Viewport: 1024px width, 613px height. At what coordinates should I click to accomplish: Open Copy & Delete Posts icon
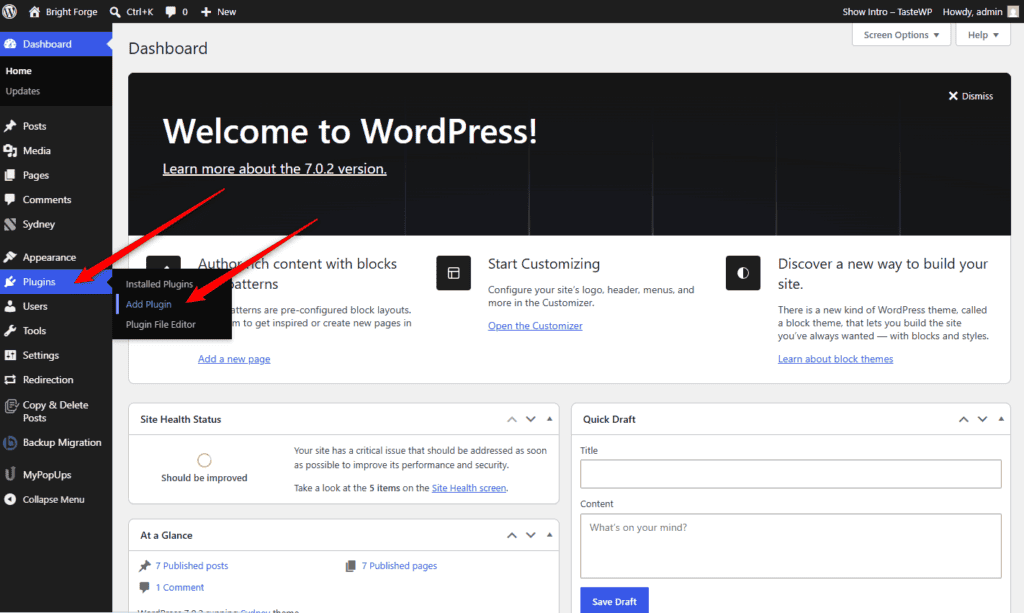click(x=10, y=406)
